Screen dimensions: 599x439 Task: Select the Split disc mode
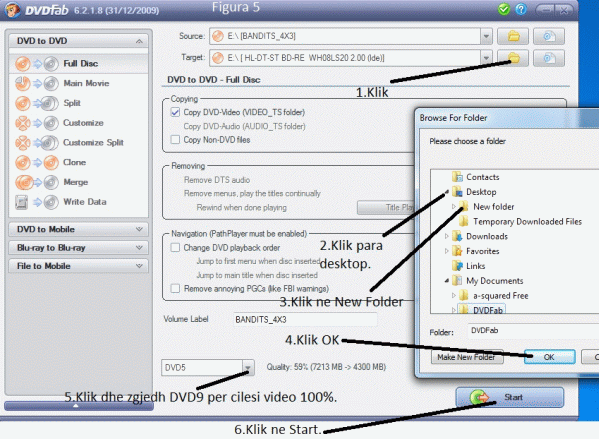(x=78, y=103)
